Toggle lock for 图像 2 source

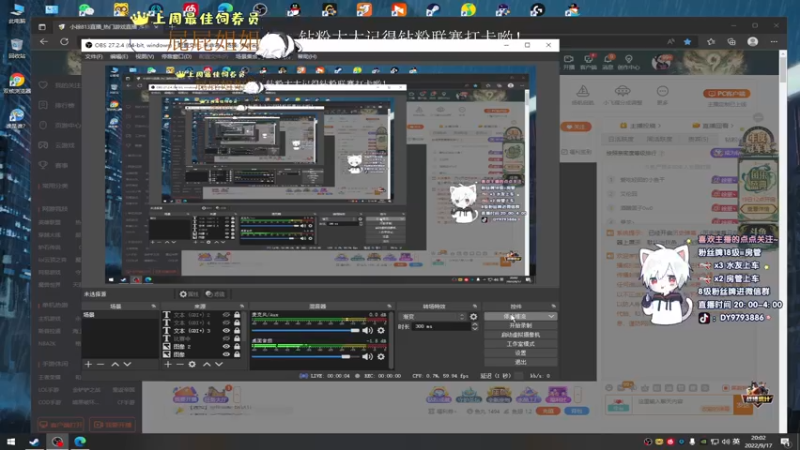click(237, 346)
